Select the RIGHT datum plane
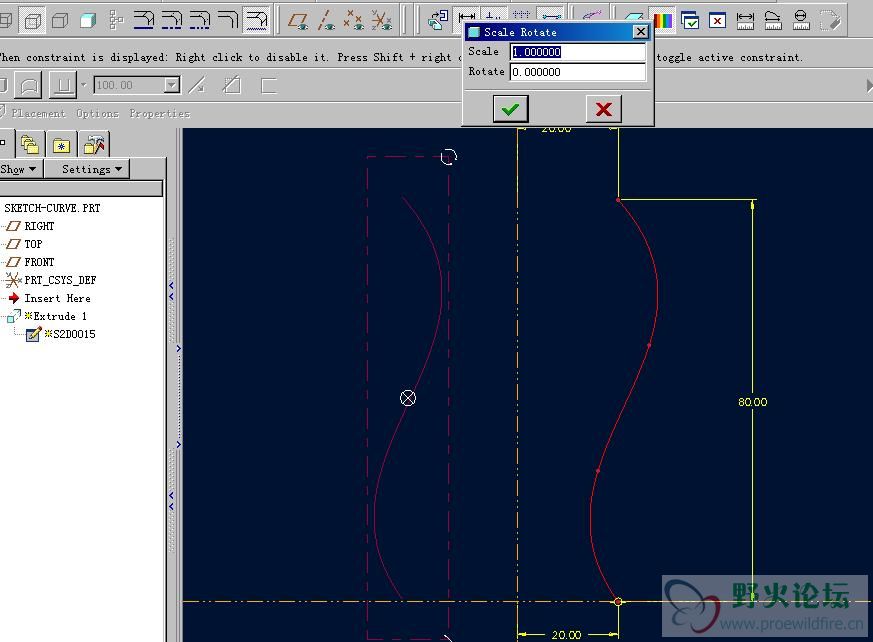The image size is (873, 642). [x=39, y=226]
